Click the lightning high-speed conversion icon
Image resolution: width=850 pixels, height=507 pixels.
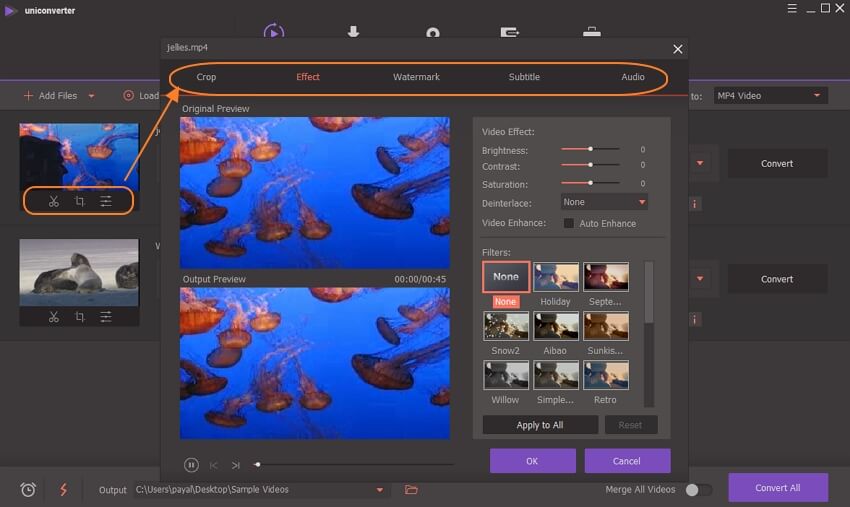[x=64, y=489]
